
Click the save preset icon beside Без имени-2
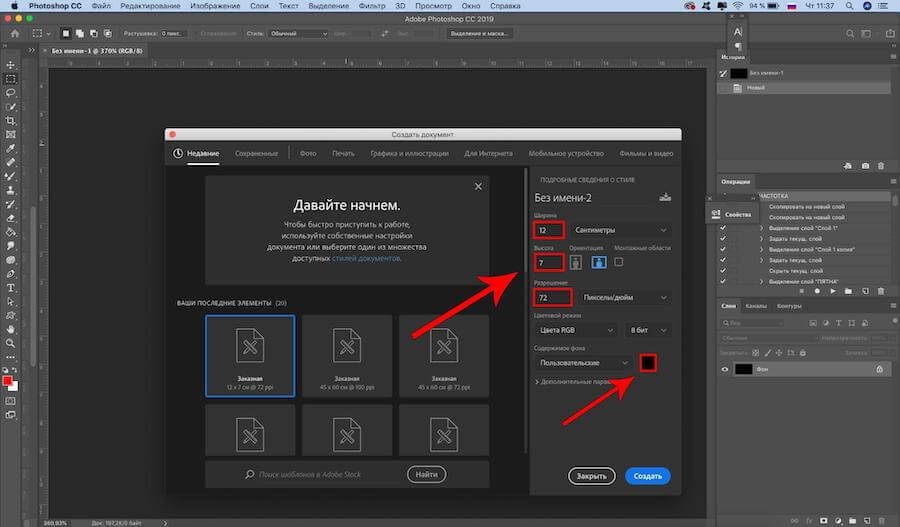(665, 198)
